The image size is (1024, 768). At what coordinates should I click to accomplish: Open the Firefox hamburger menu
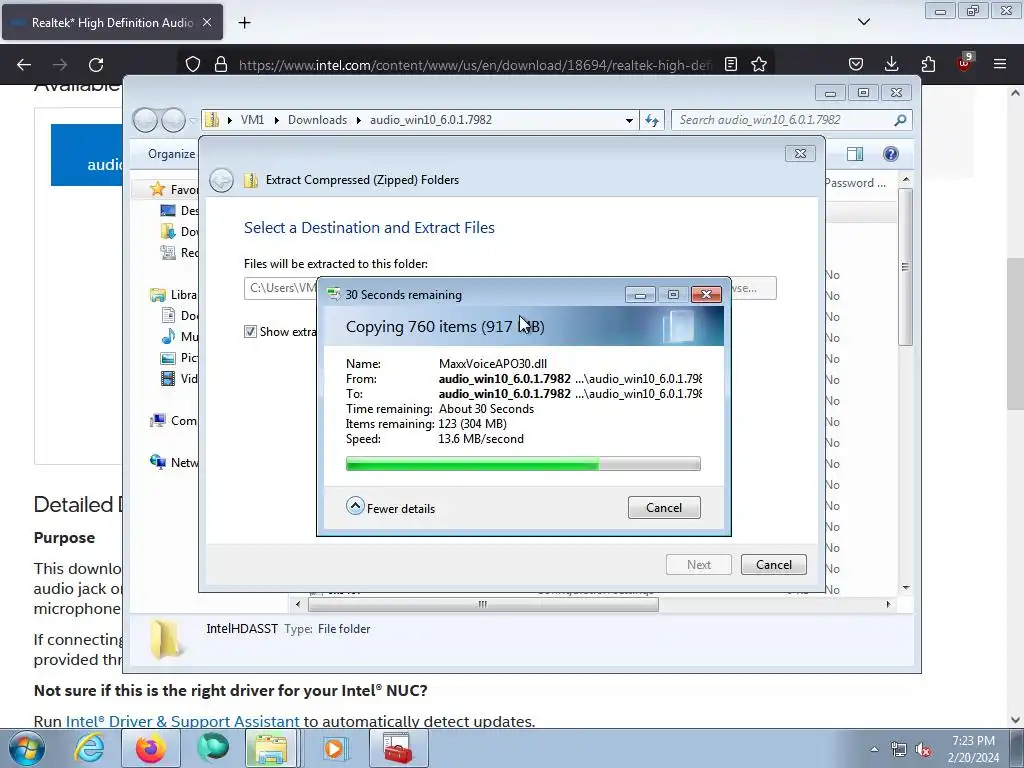[1000, 65]
